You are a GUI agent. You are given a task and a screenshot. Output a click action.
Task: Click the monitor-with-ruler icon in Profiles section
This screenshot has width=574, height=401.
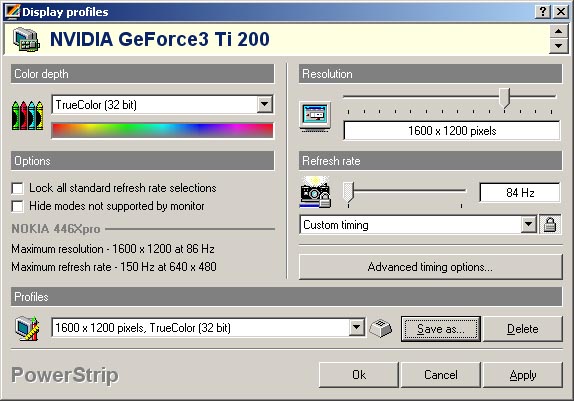(x=27, y=328)
